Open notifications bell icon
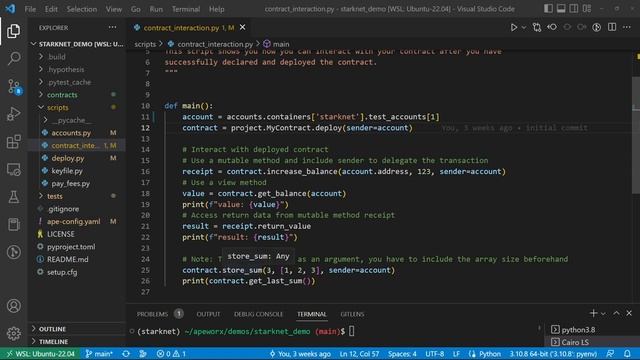The width and height of the screenshot is (640, 360). [627, 354]
